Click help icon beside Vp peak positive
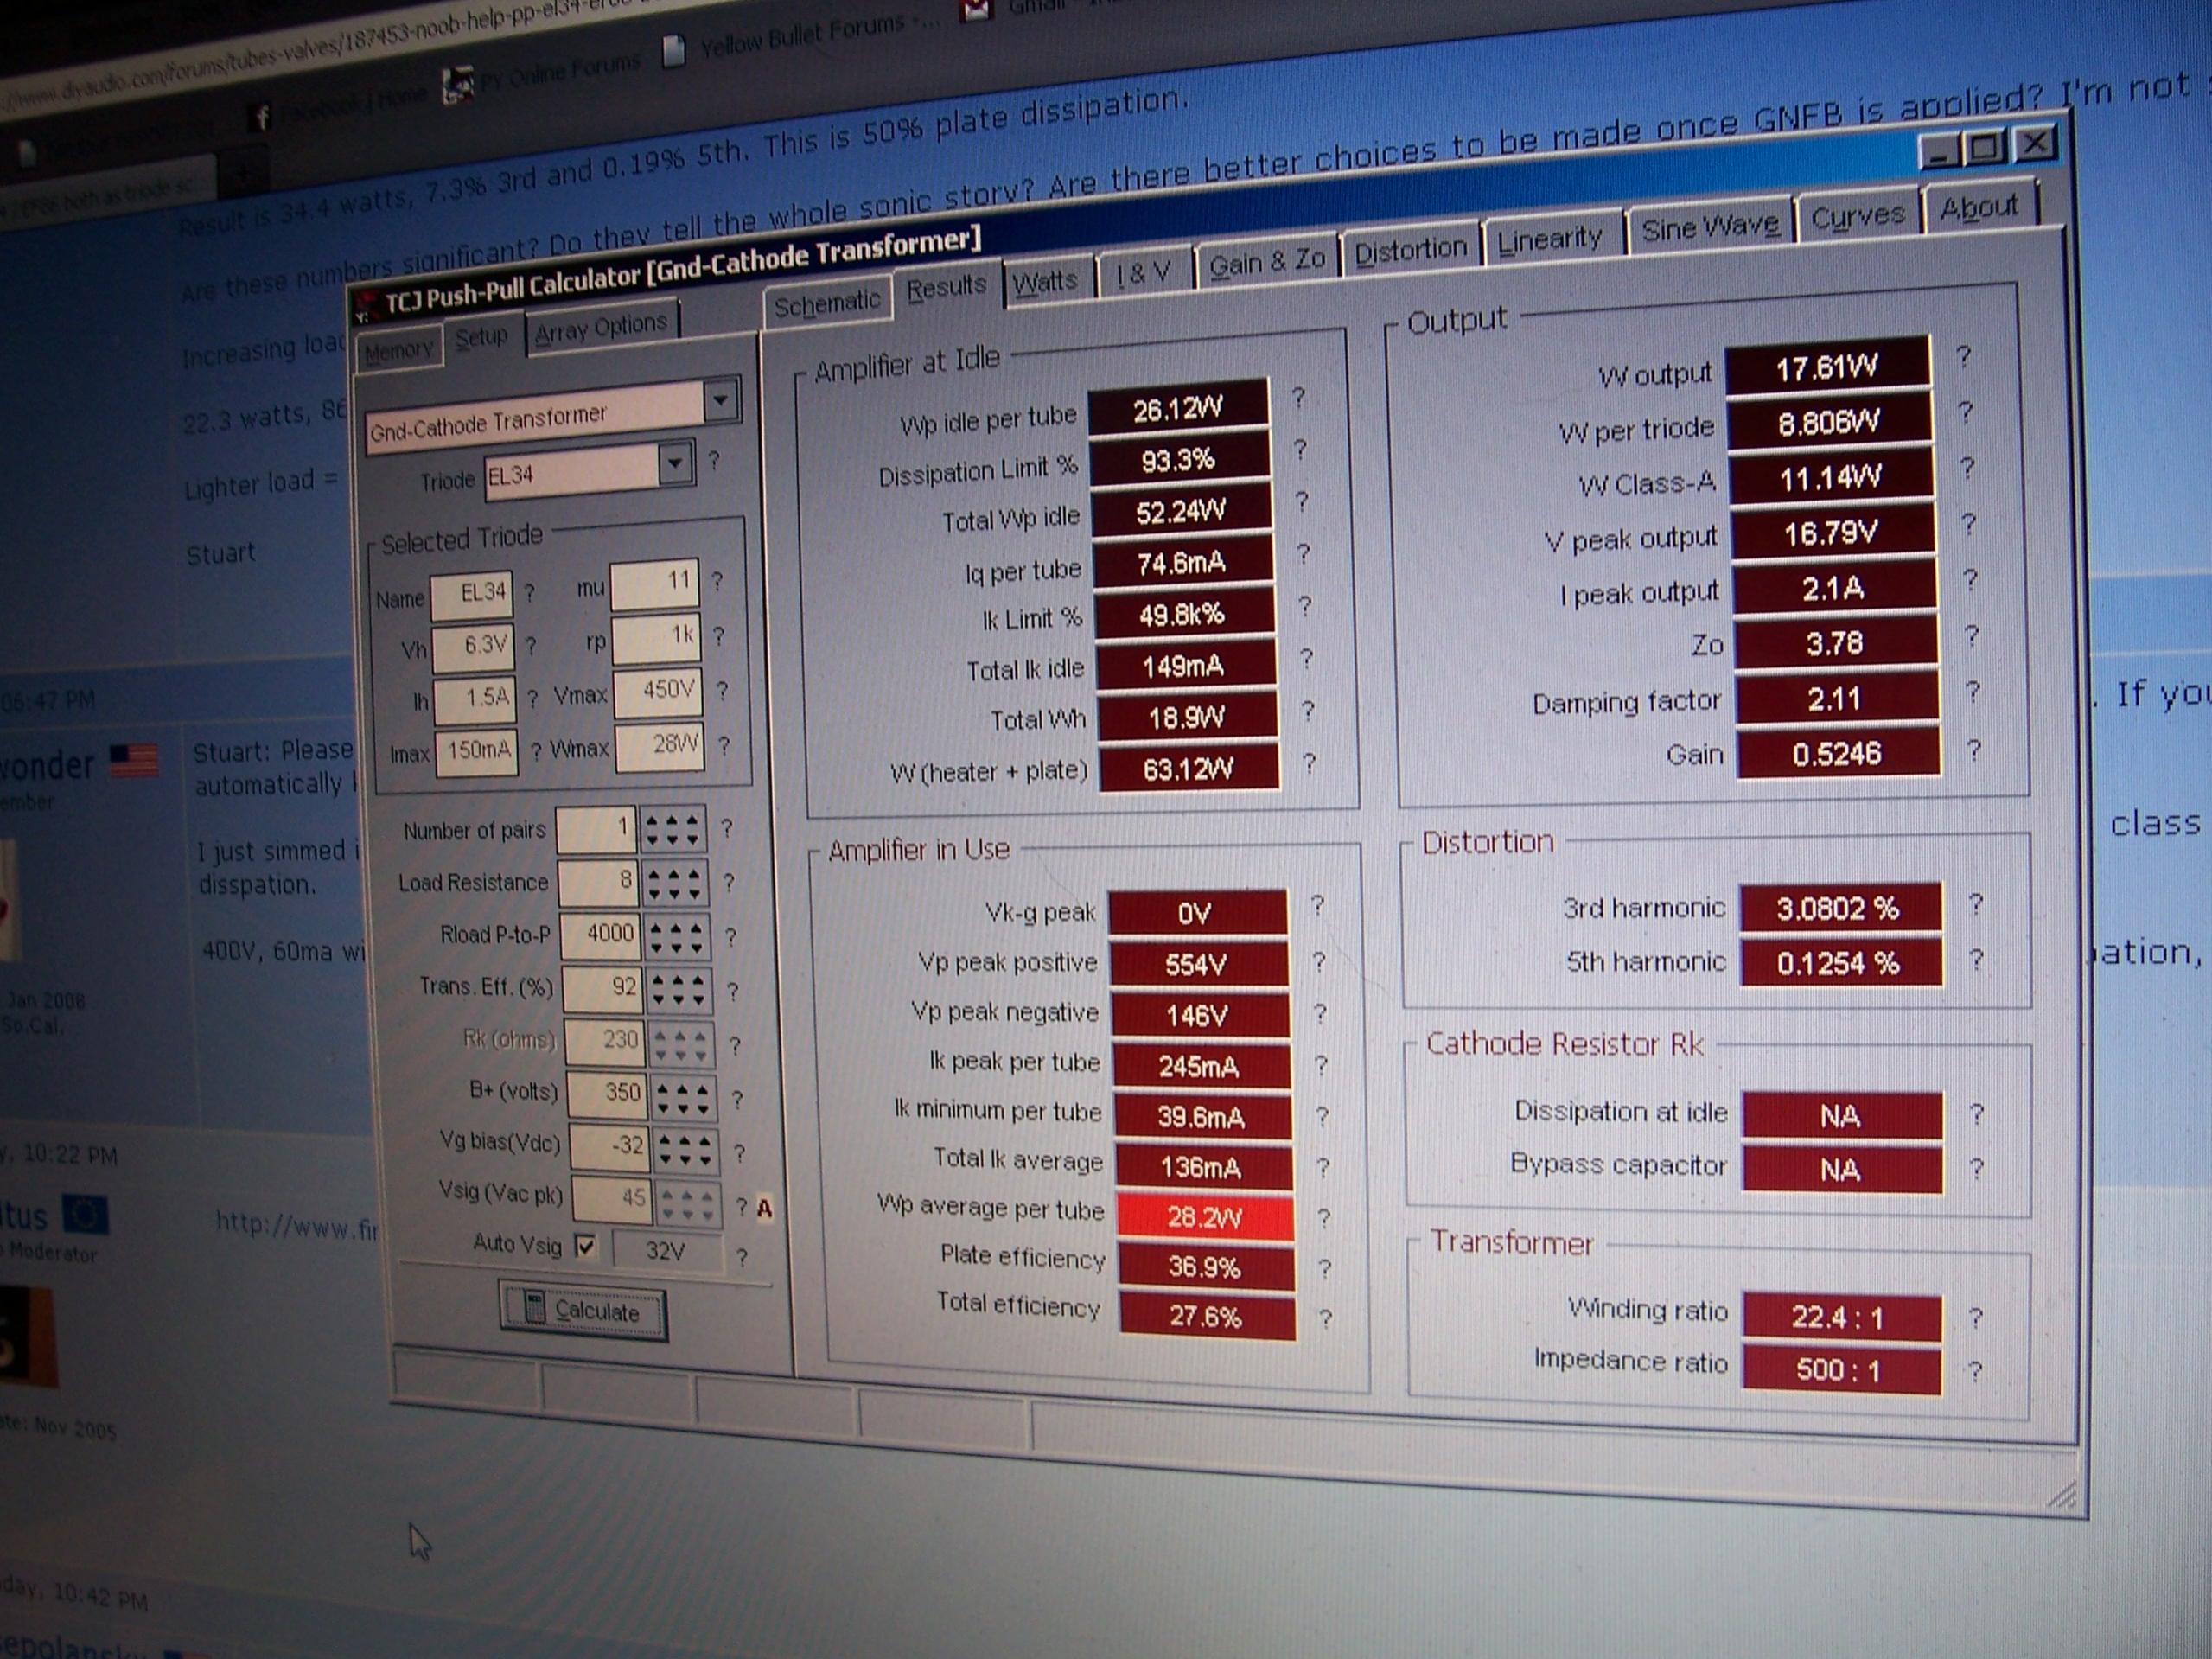The image size is (2212, 1659). 1319,962
